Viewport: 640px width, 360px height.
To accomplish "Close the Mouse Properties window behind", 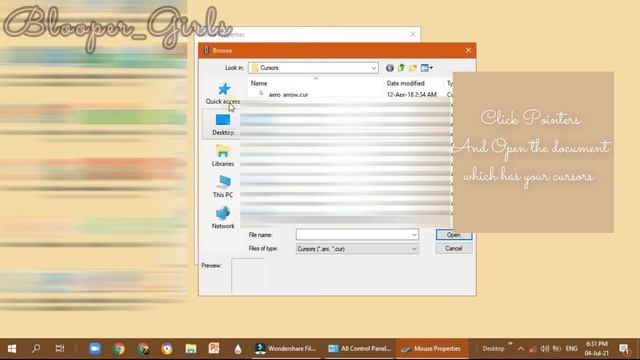I will [x=413, y=34].
